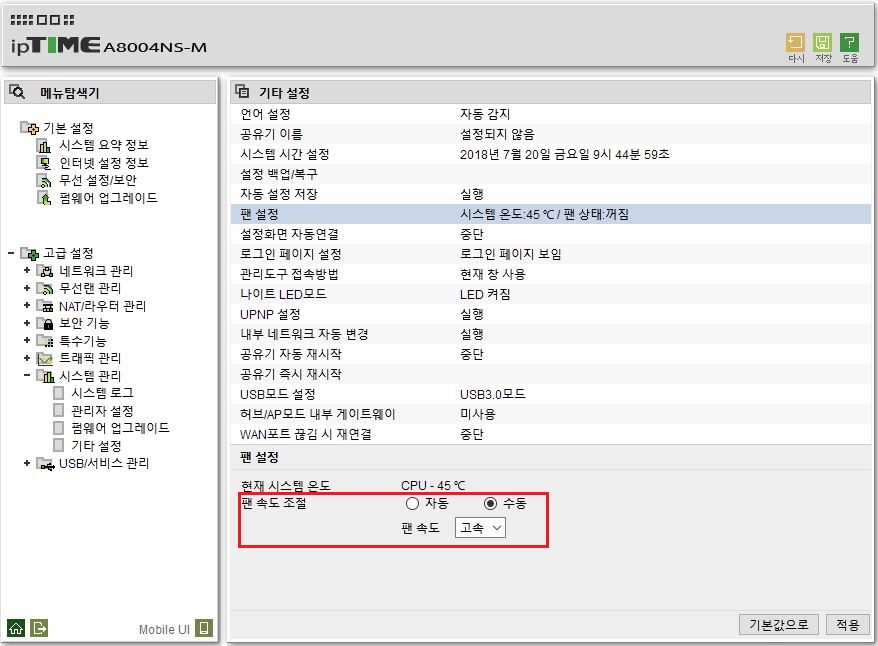878x646 pixels.
Task: Click the home icon at bottom left
Action: (x=16, y=628)
